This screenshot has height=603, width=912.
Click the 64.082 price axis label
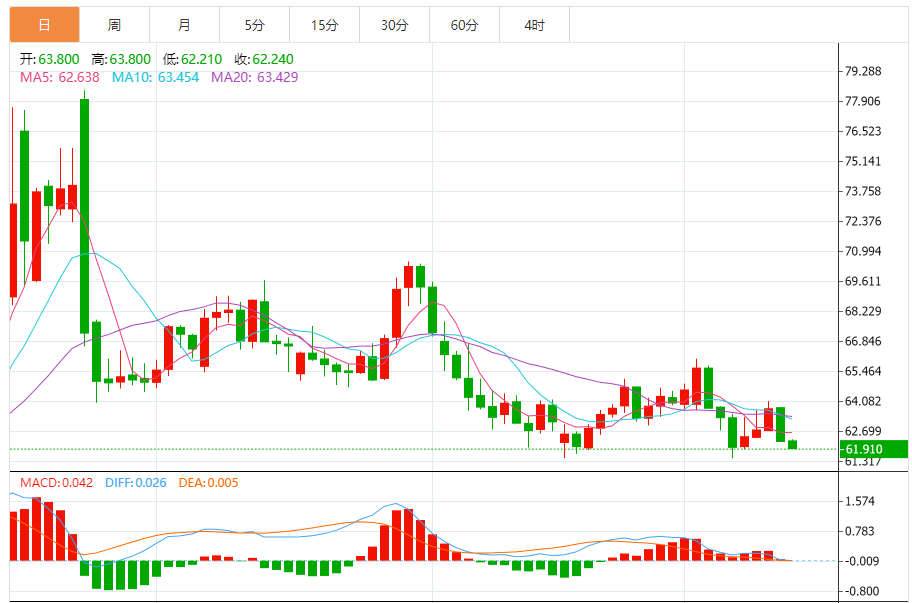[863, 401]
